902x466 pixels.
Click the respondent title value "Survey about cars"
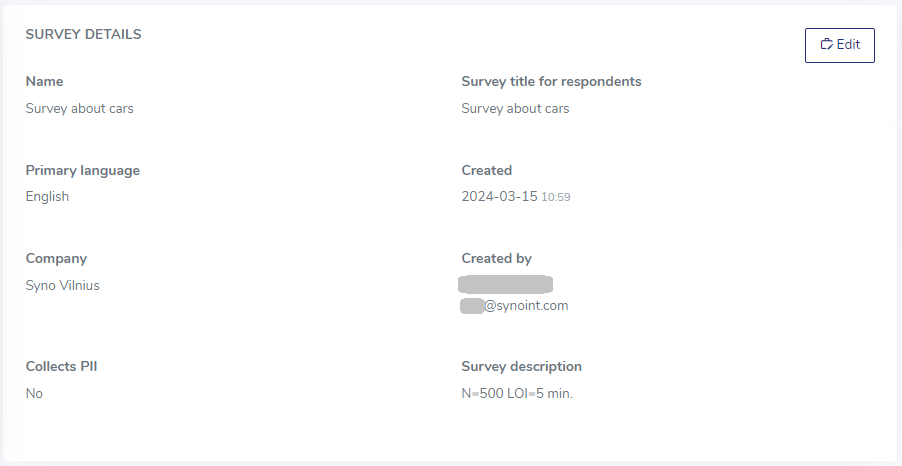(515, 109)
